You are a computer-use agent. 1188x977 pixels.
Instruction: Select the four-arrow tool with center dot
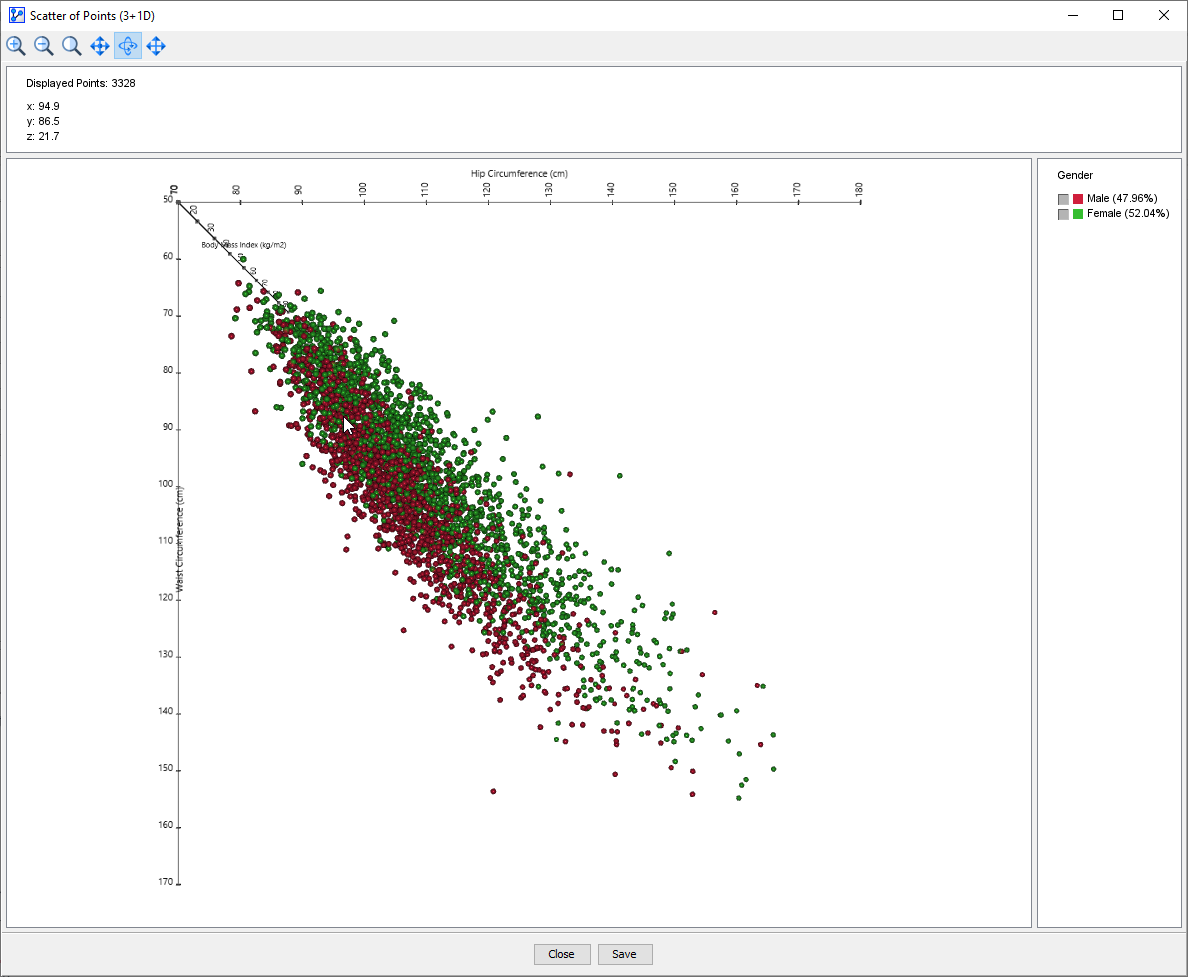100,46
